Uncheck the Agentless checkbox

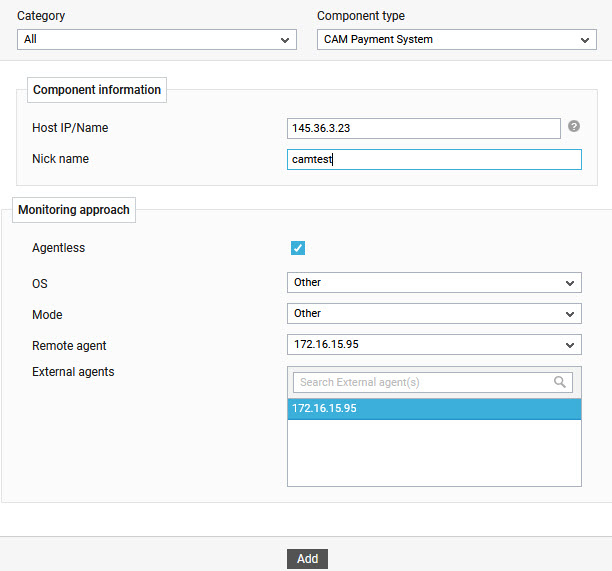pos(298,248)
